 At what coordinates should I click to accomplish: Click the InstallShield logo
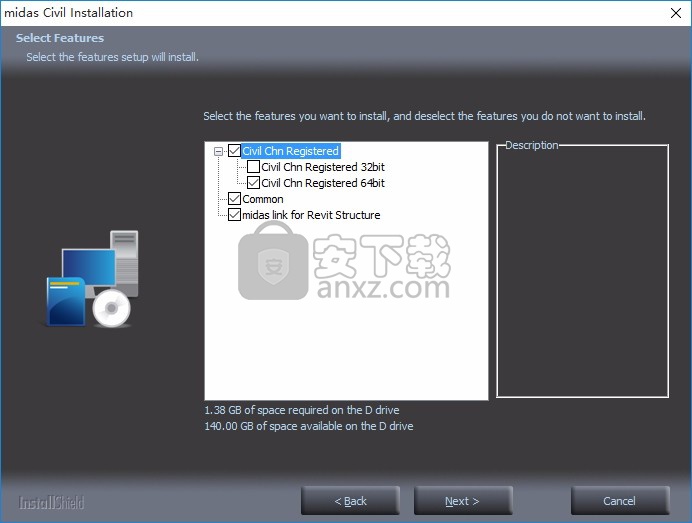[x=51, y=503]
